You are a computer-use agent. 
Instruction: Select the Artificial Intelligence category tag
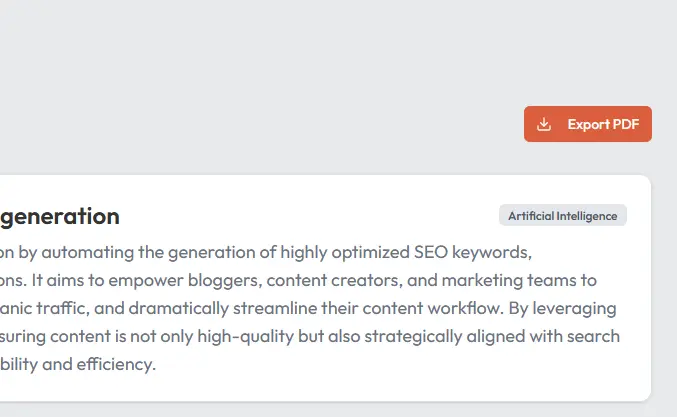click(x=562, y=216)
